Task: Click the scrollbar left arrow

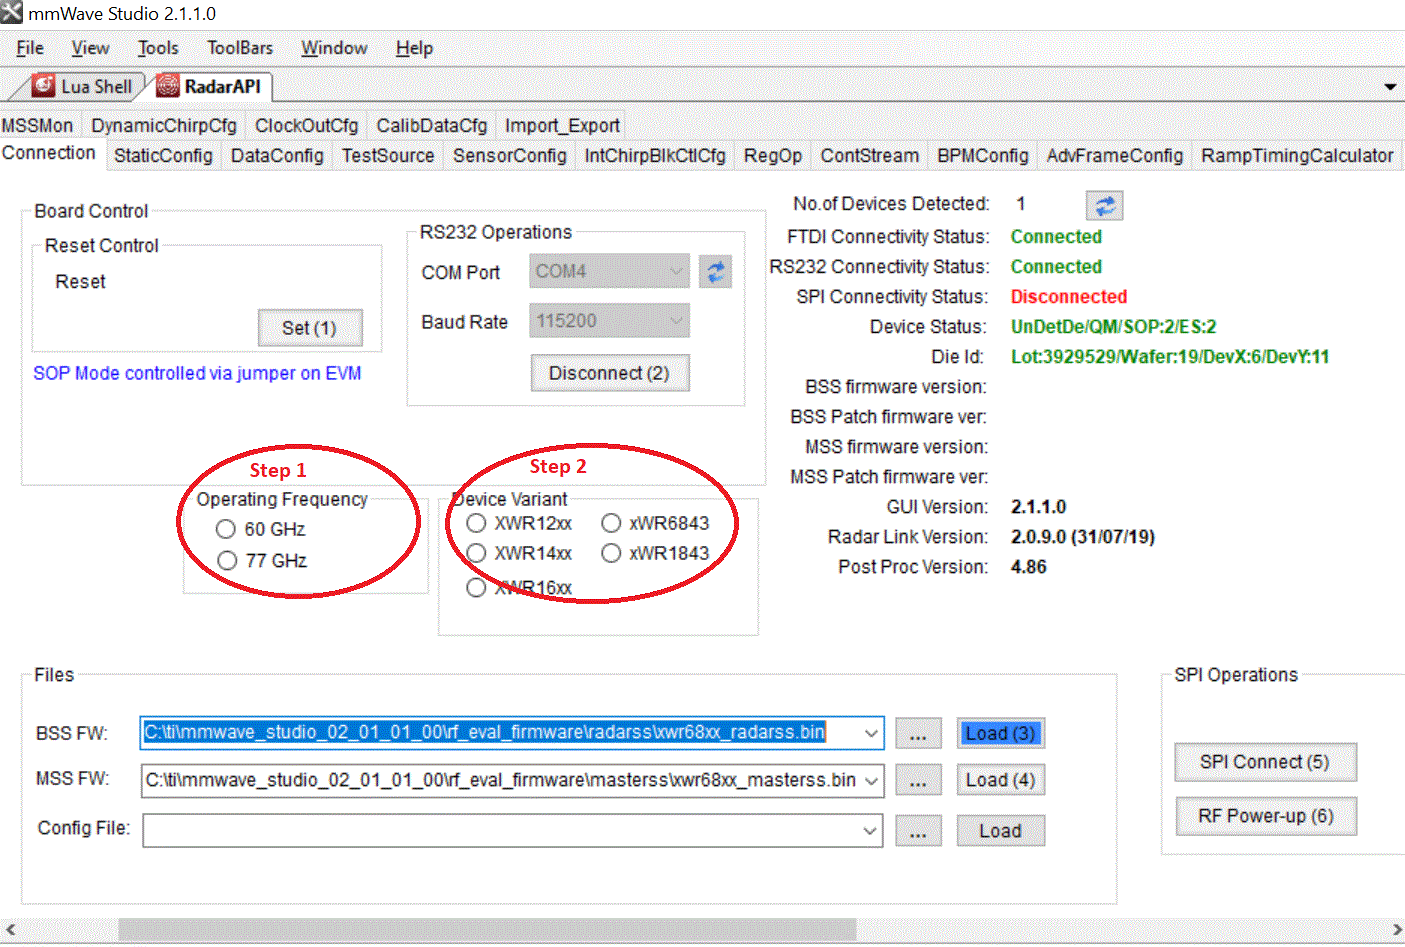Action: [10, 930]
